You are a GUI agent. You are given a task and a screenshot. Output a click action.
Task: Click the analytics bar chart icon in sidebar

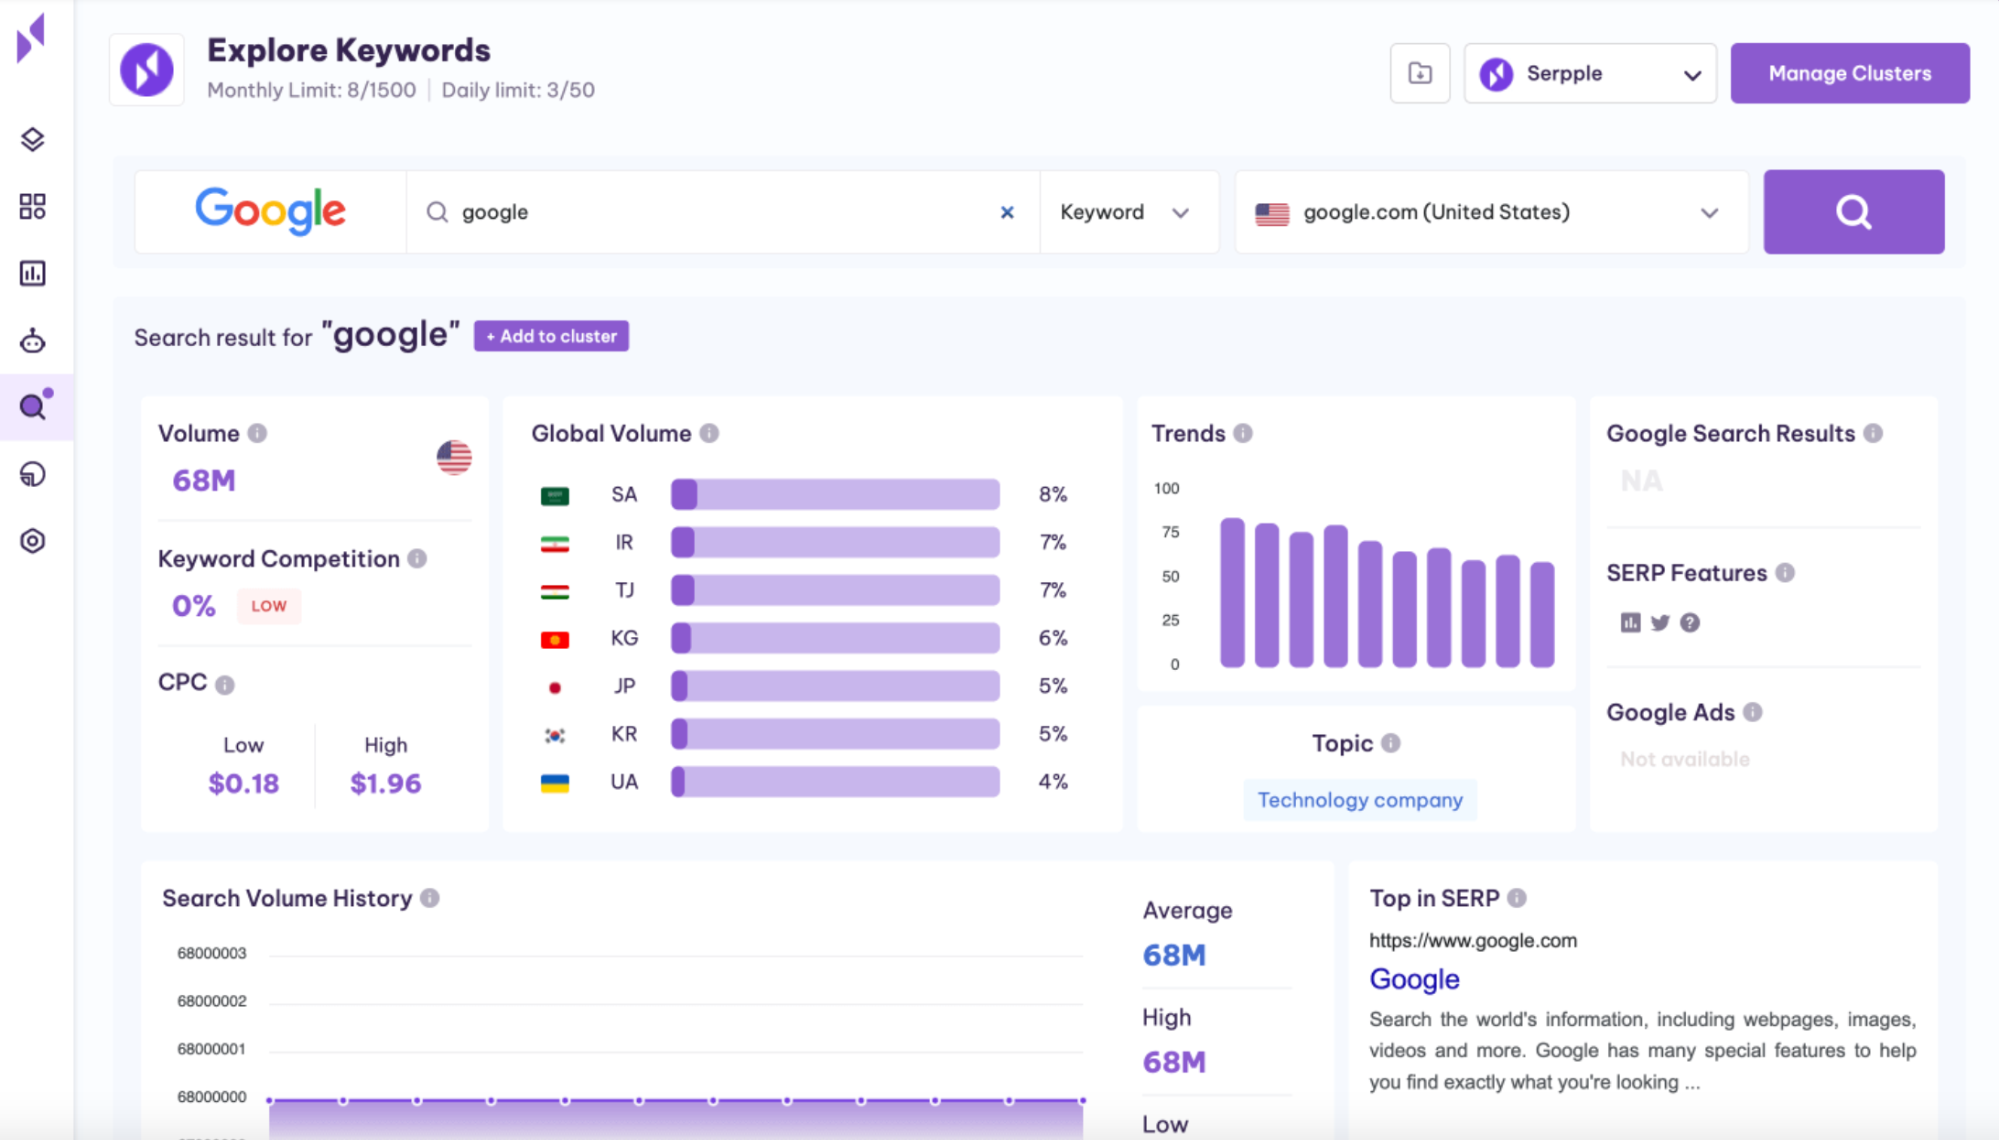click(x=33, y=273)
